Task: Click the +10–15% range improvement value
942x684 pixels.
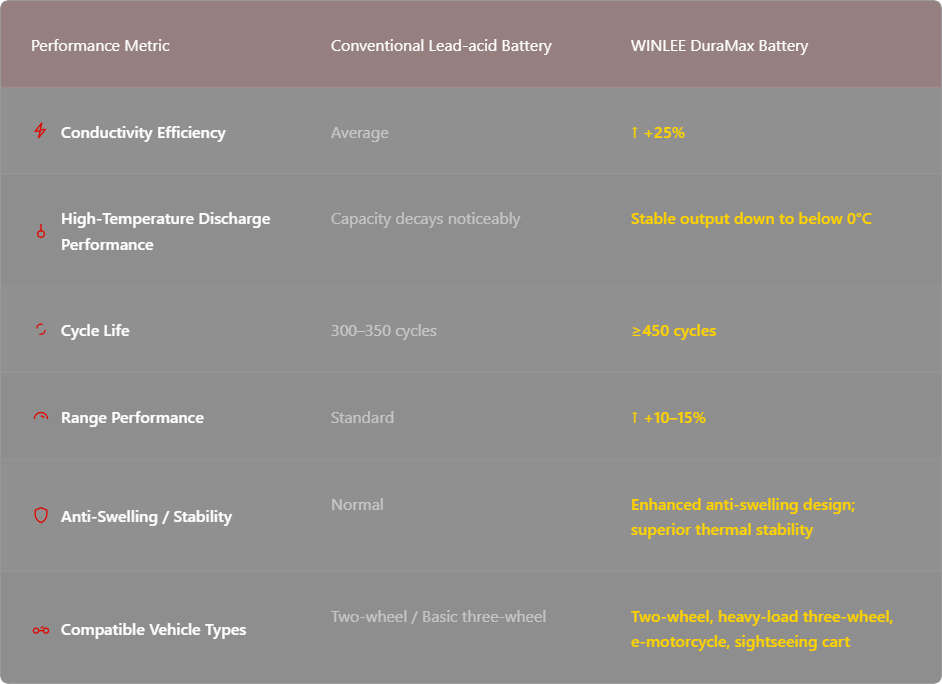Action: [x=665, y=418]
